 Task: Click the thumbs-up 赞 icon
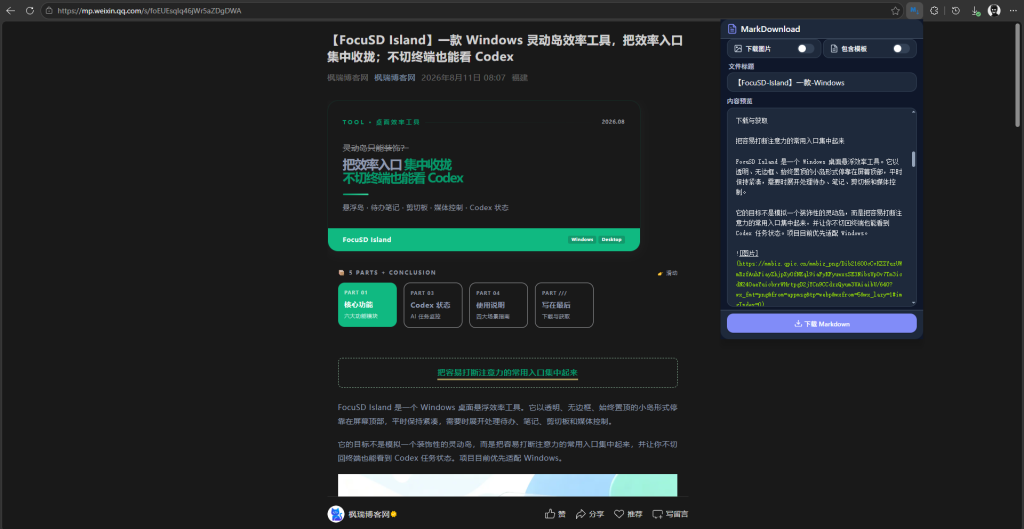[x=550, y=514]
